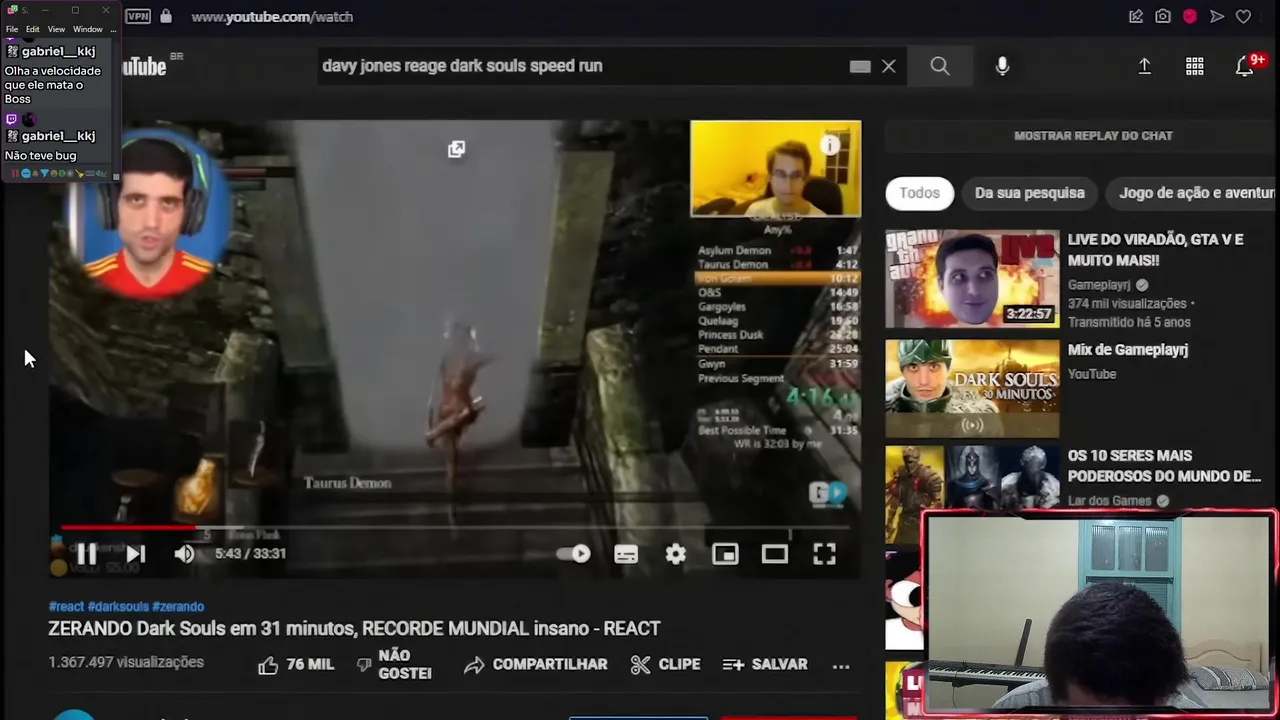Open the notifications bell

click(1244, 66)
